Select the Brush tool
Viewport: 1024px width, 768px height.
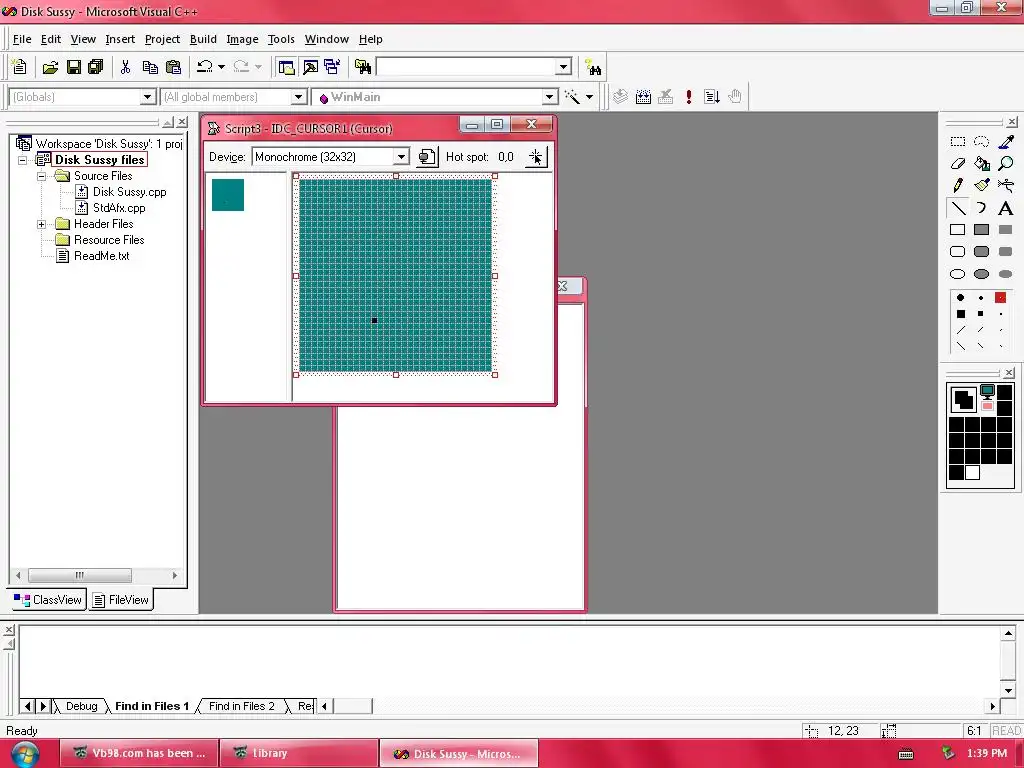[982, 185]
